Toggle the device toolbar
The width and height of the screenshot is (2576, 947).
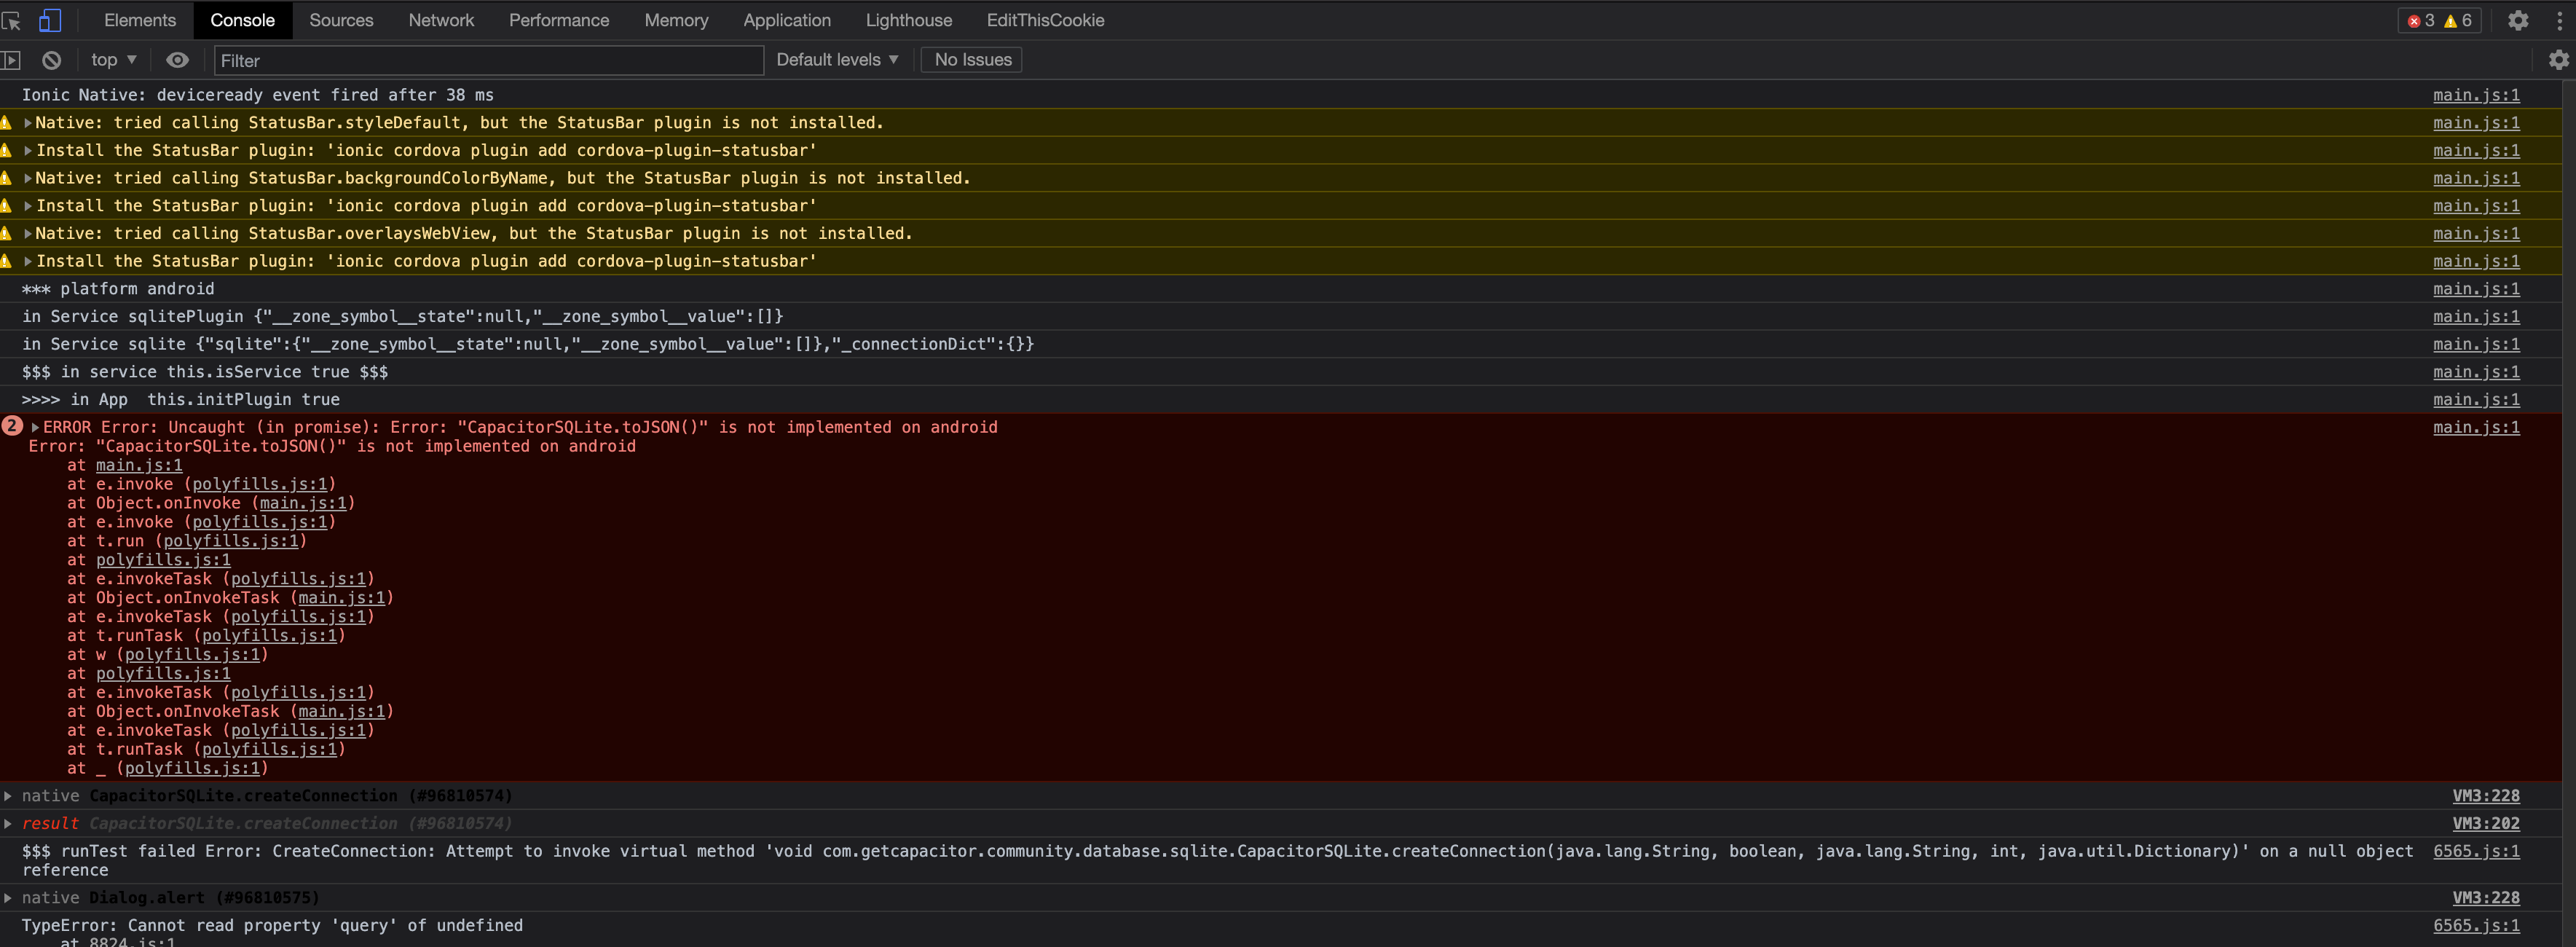[51, 20]
